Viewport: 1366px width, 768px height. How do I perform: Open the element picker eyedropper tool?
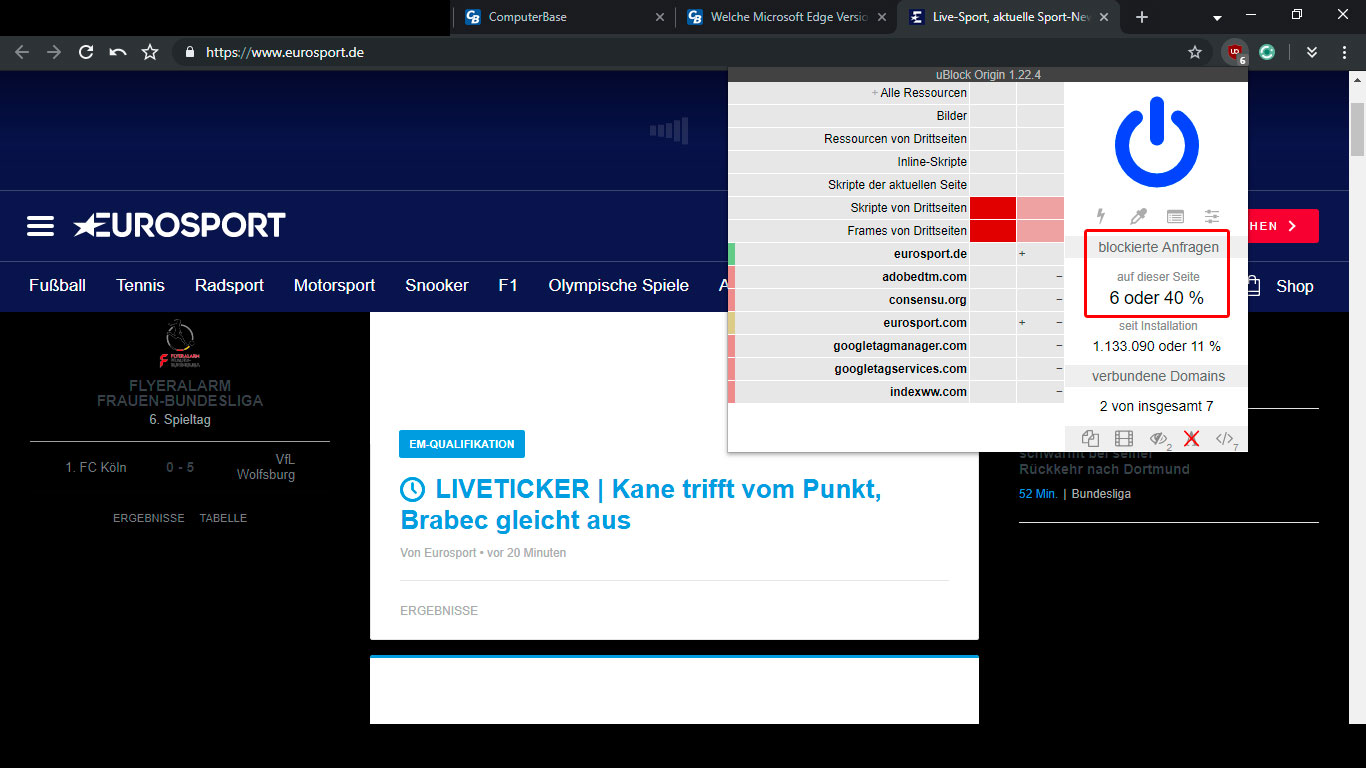1138,216
